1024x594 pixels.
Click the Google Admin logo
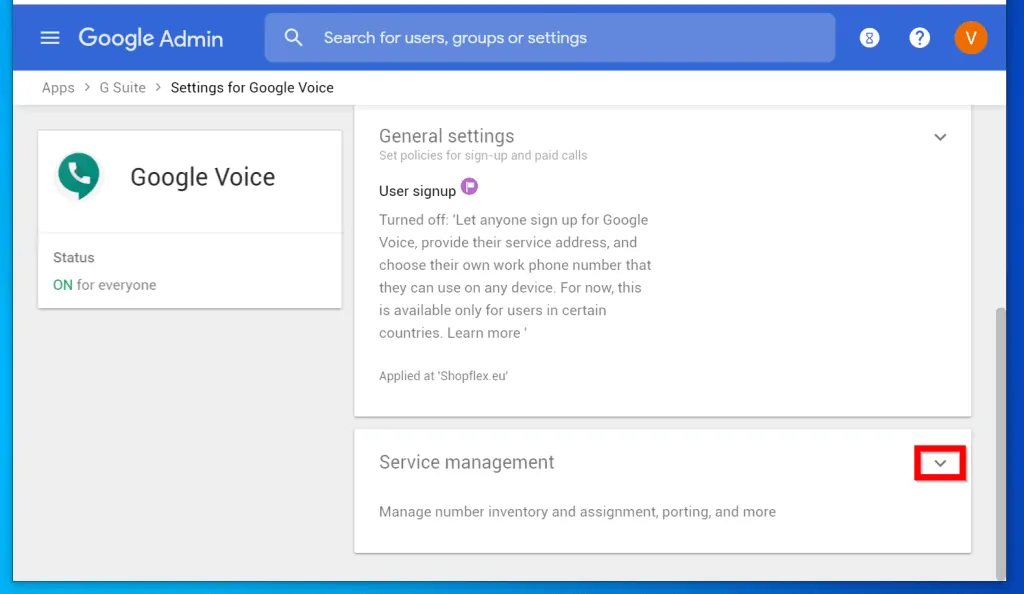(151, 38)
